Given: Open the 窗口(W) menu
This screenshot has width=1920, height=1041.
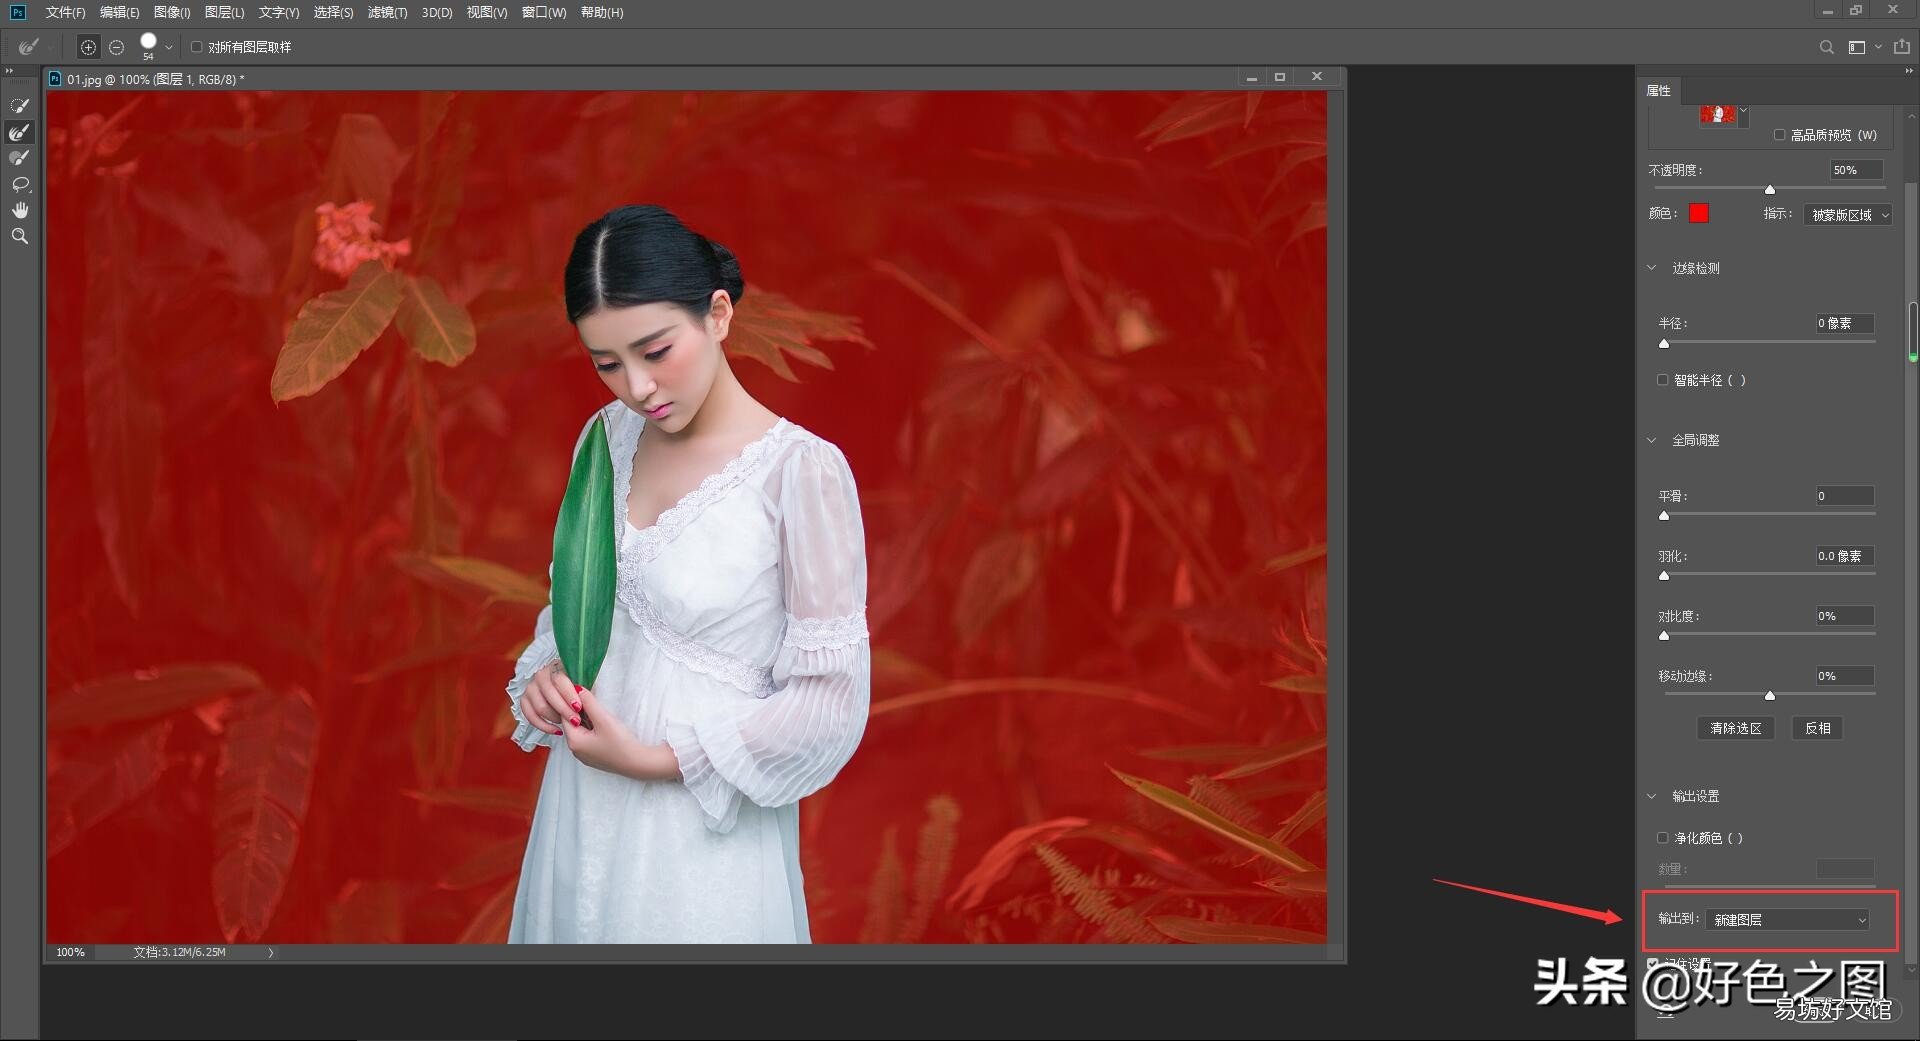Looking at the screenshot, I should click(x=544, y=12).
